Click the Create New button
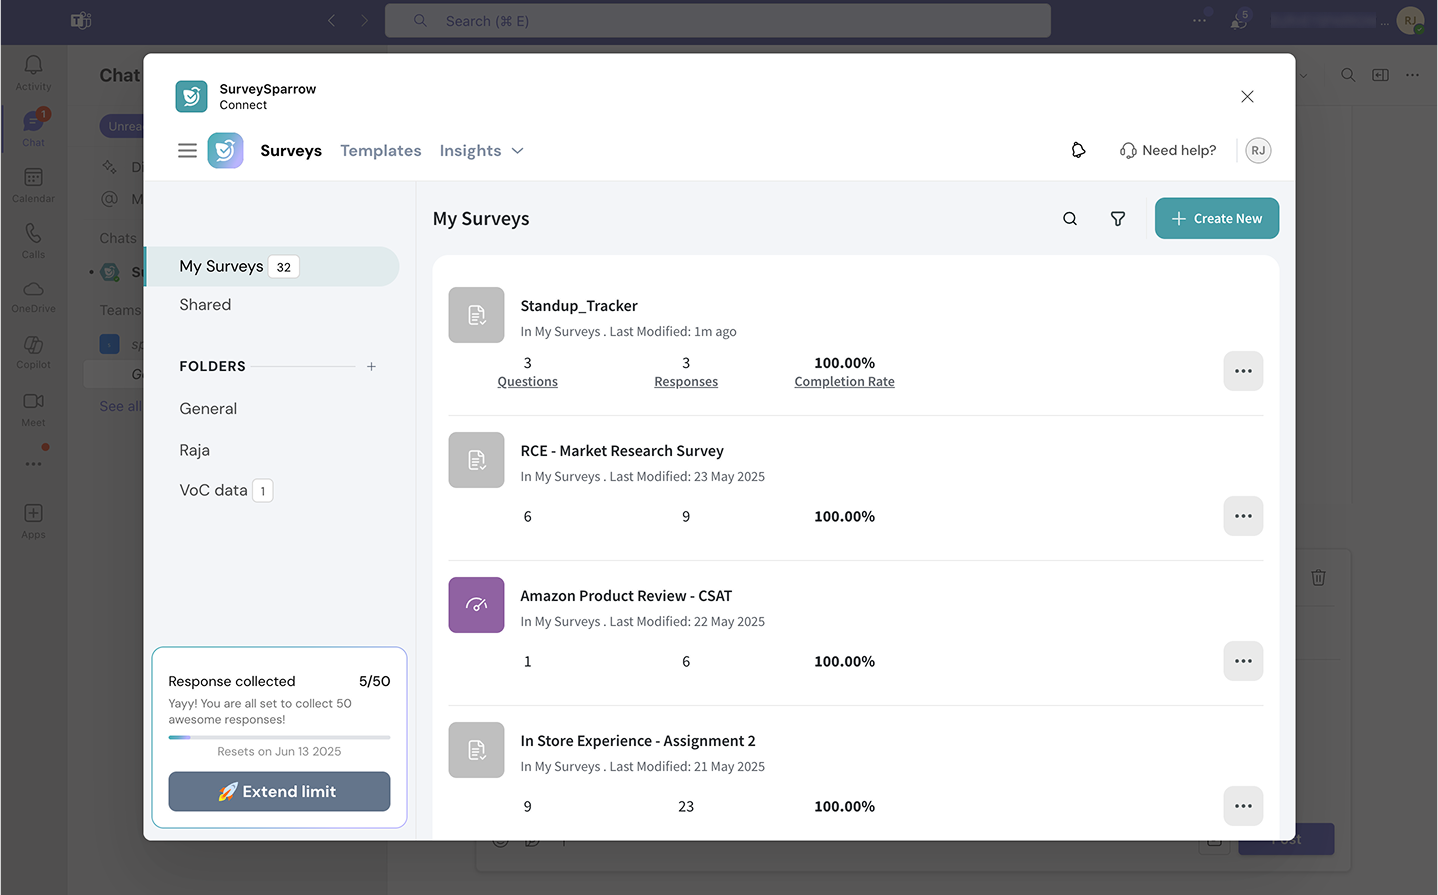1438x895 pixels. tap(1216, 219)
